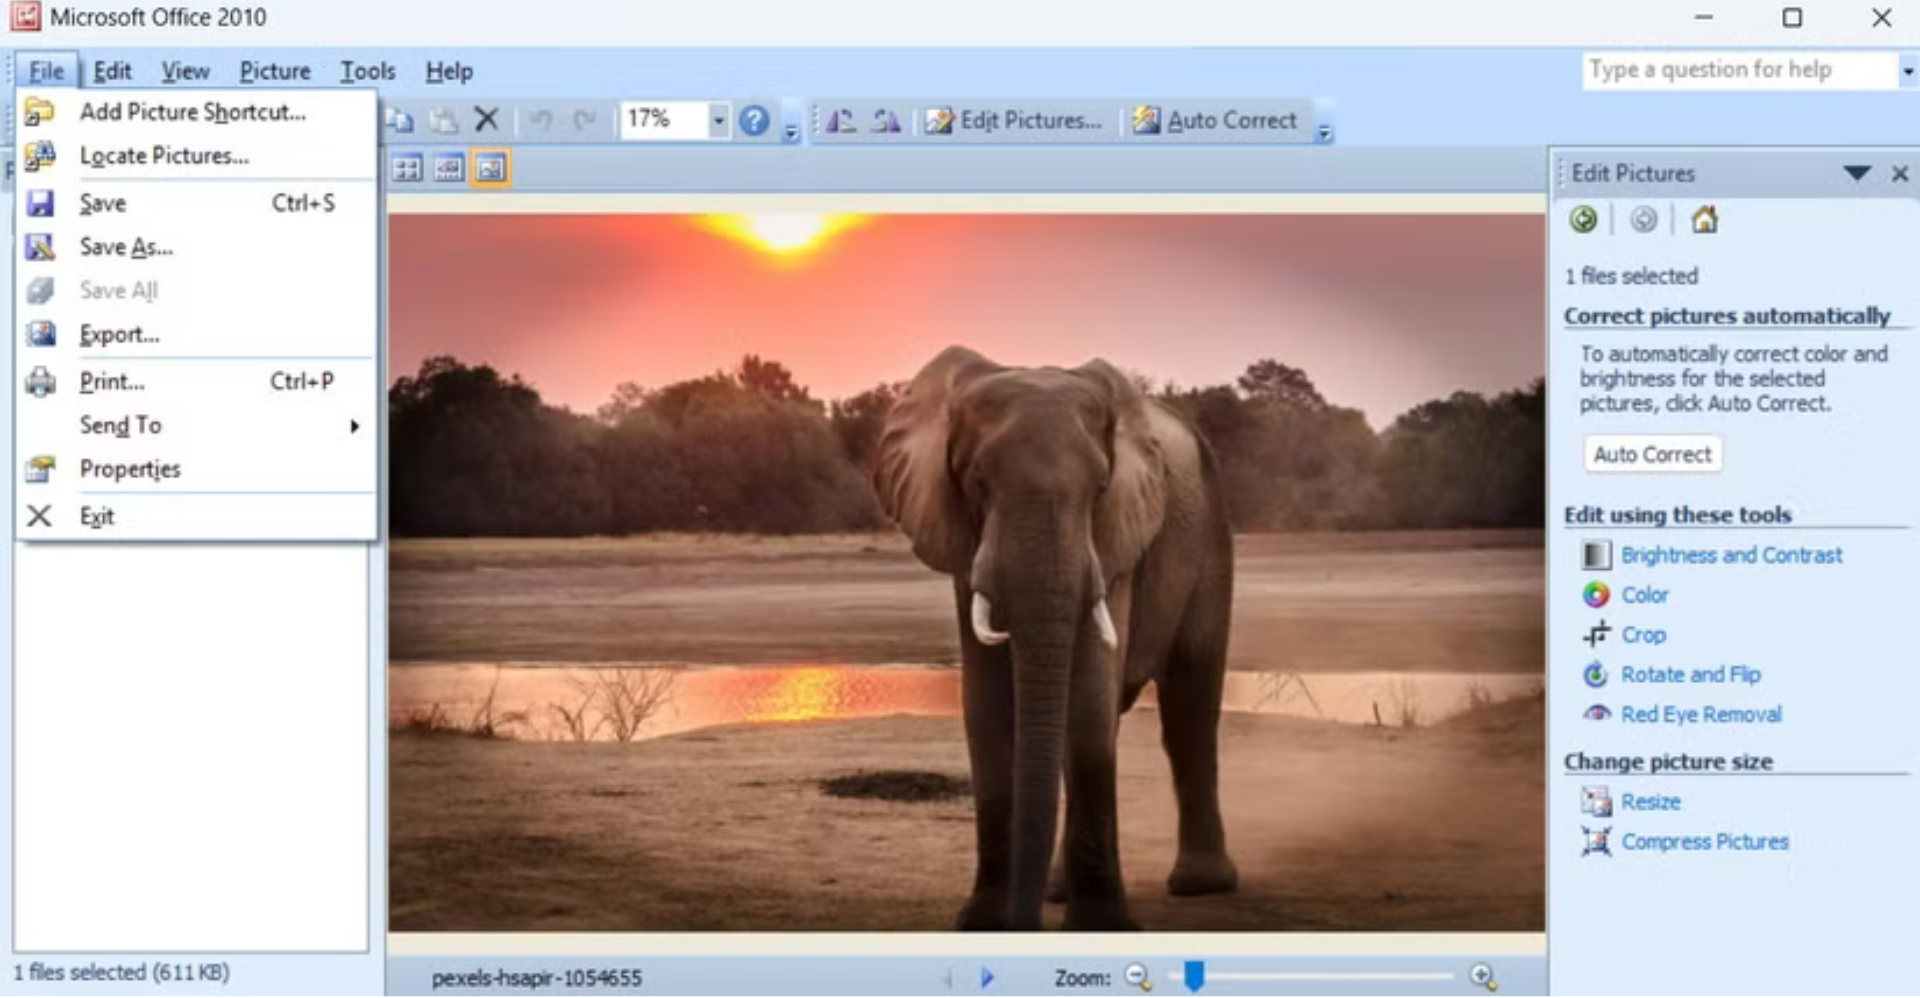This screenshot has height=998, width=1920.
Task: Open the Crop tool
Action: pyautogui.click(x=1644, y=634)
